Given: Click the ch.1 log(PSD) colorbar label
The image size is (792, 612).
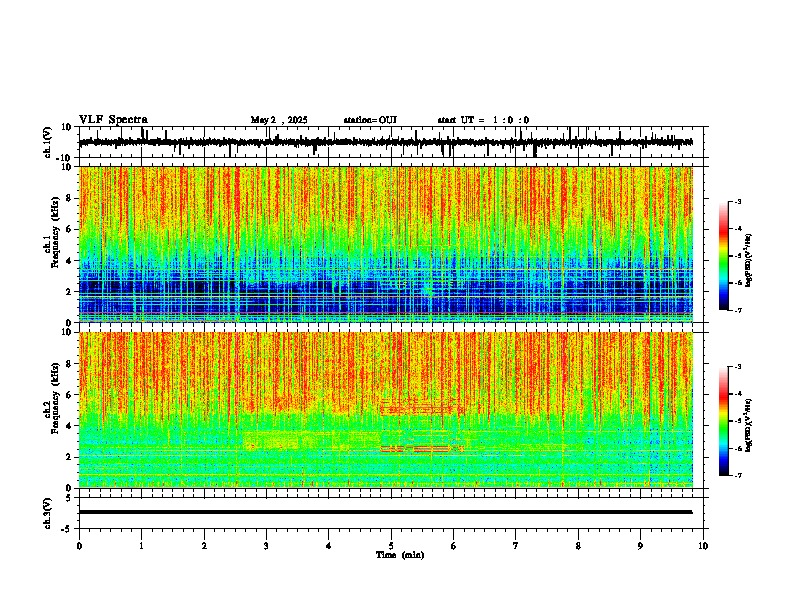Looking at the screenshot, I should pyautogui.click(x=748, y=260).
